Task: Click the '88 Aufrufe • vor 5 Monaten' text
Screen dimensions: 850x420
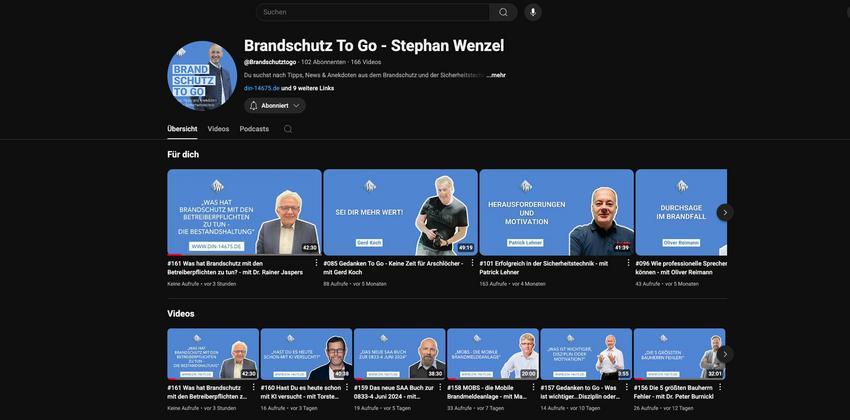Action: click(355, 284)
